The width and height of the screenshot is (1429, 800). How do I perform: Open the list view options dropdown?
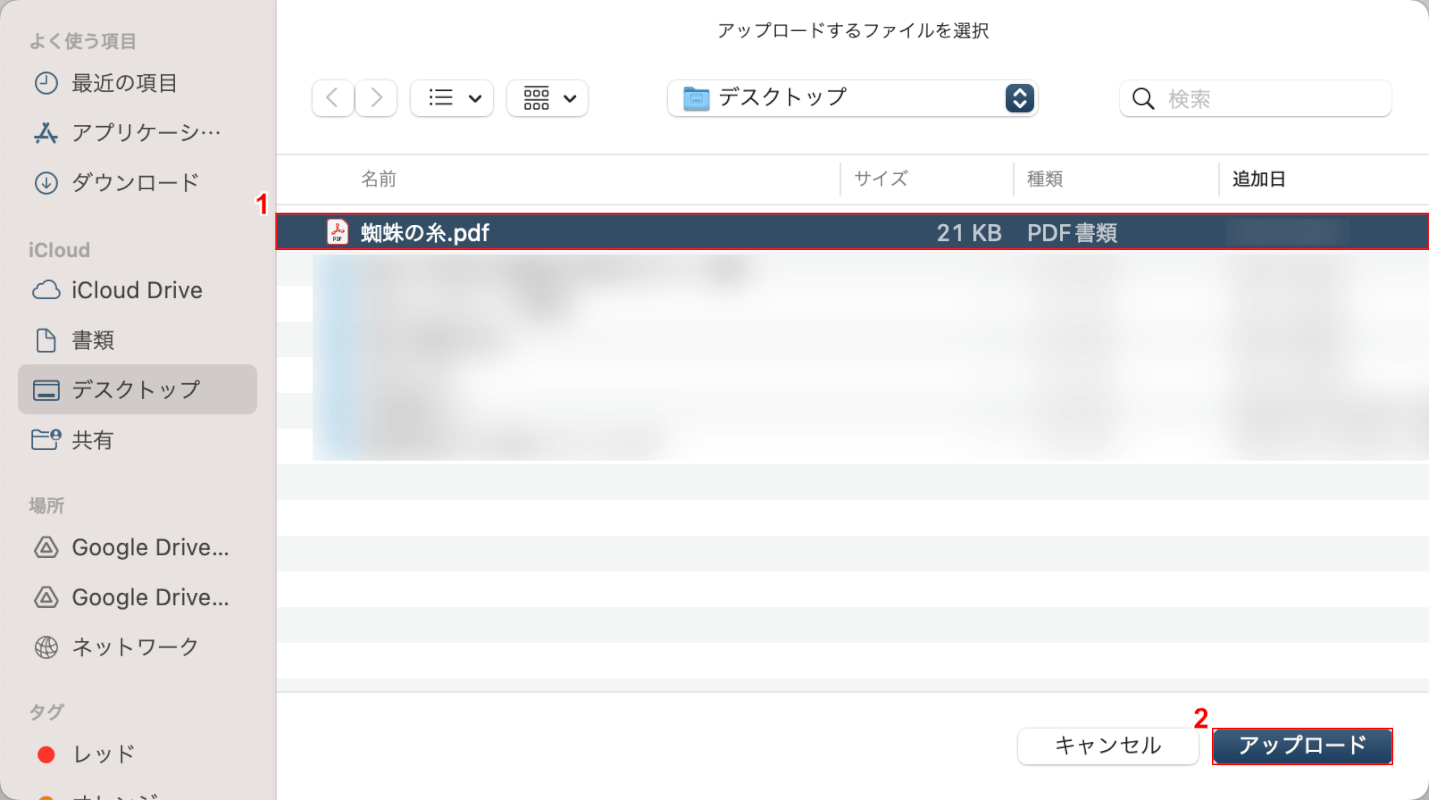click(x=452, y=98)
